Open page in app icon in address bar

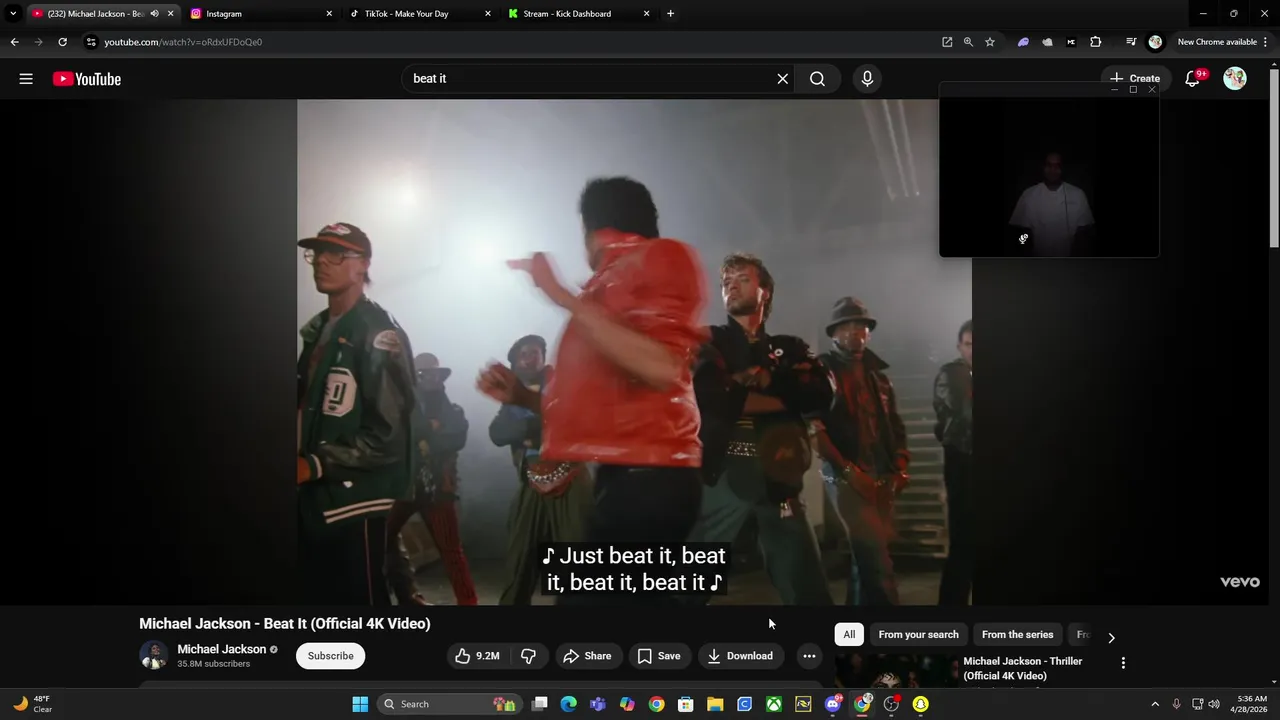(x=947, y=42)
